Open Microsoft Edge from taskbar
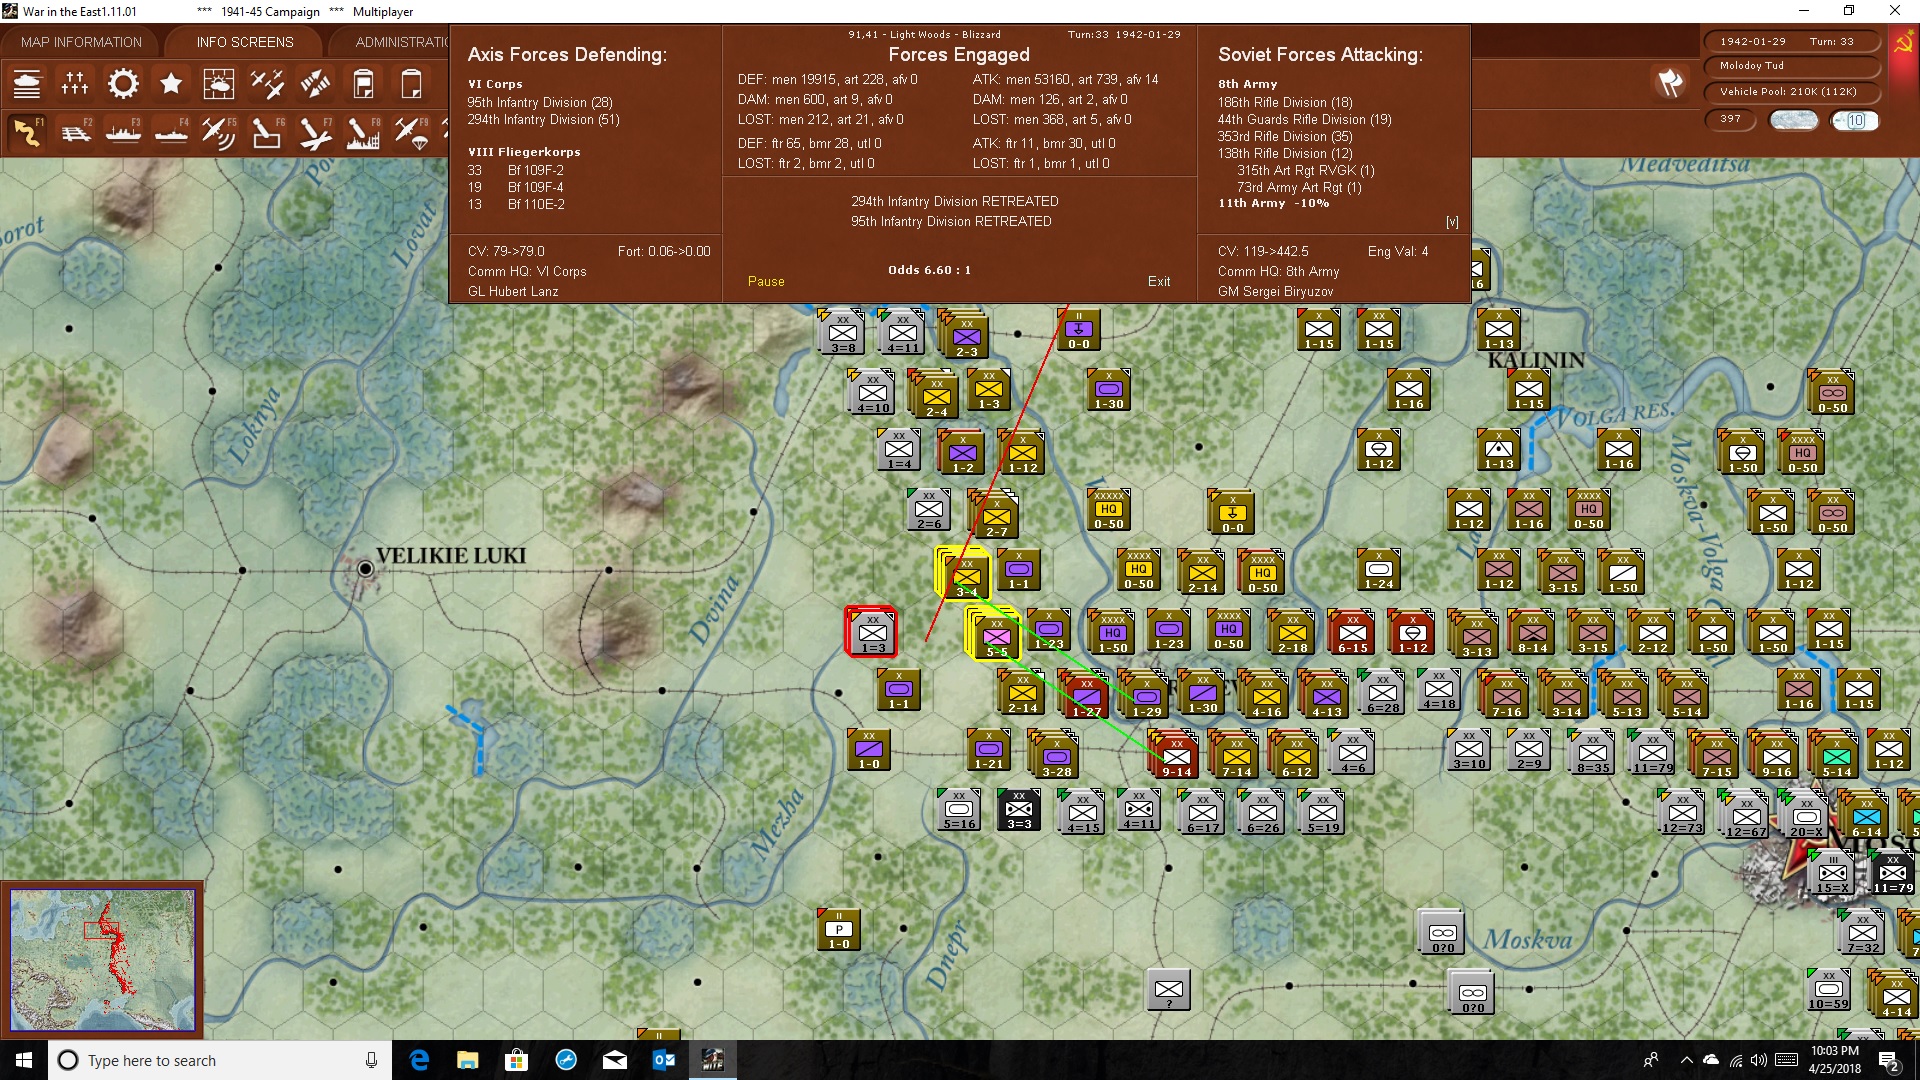Viewport: 1920px width, 1080px height. click(419, 1060)
